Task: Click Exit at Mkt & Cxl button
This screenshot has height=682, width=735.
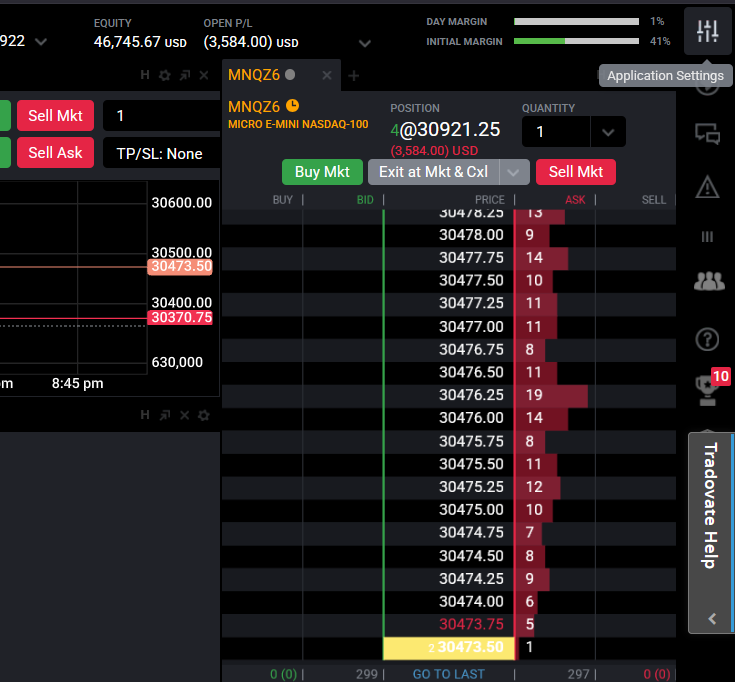Action: (x=434, y=172)
